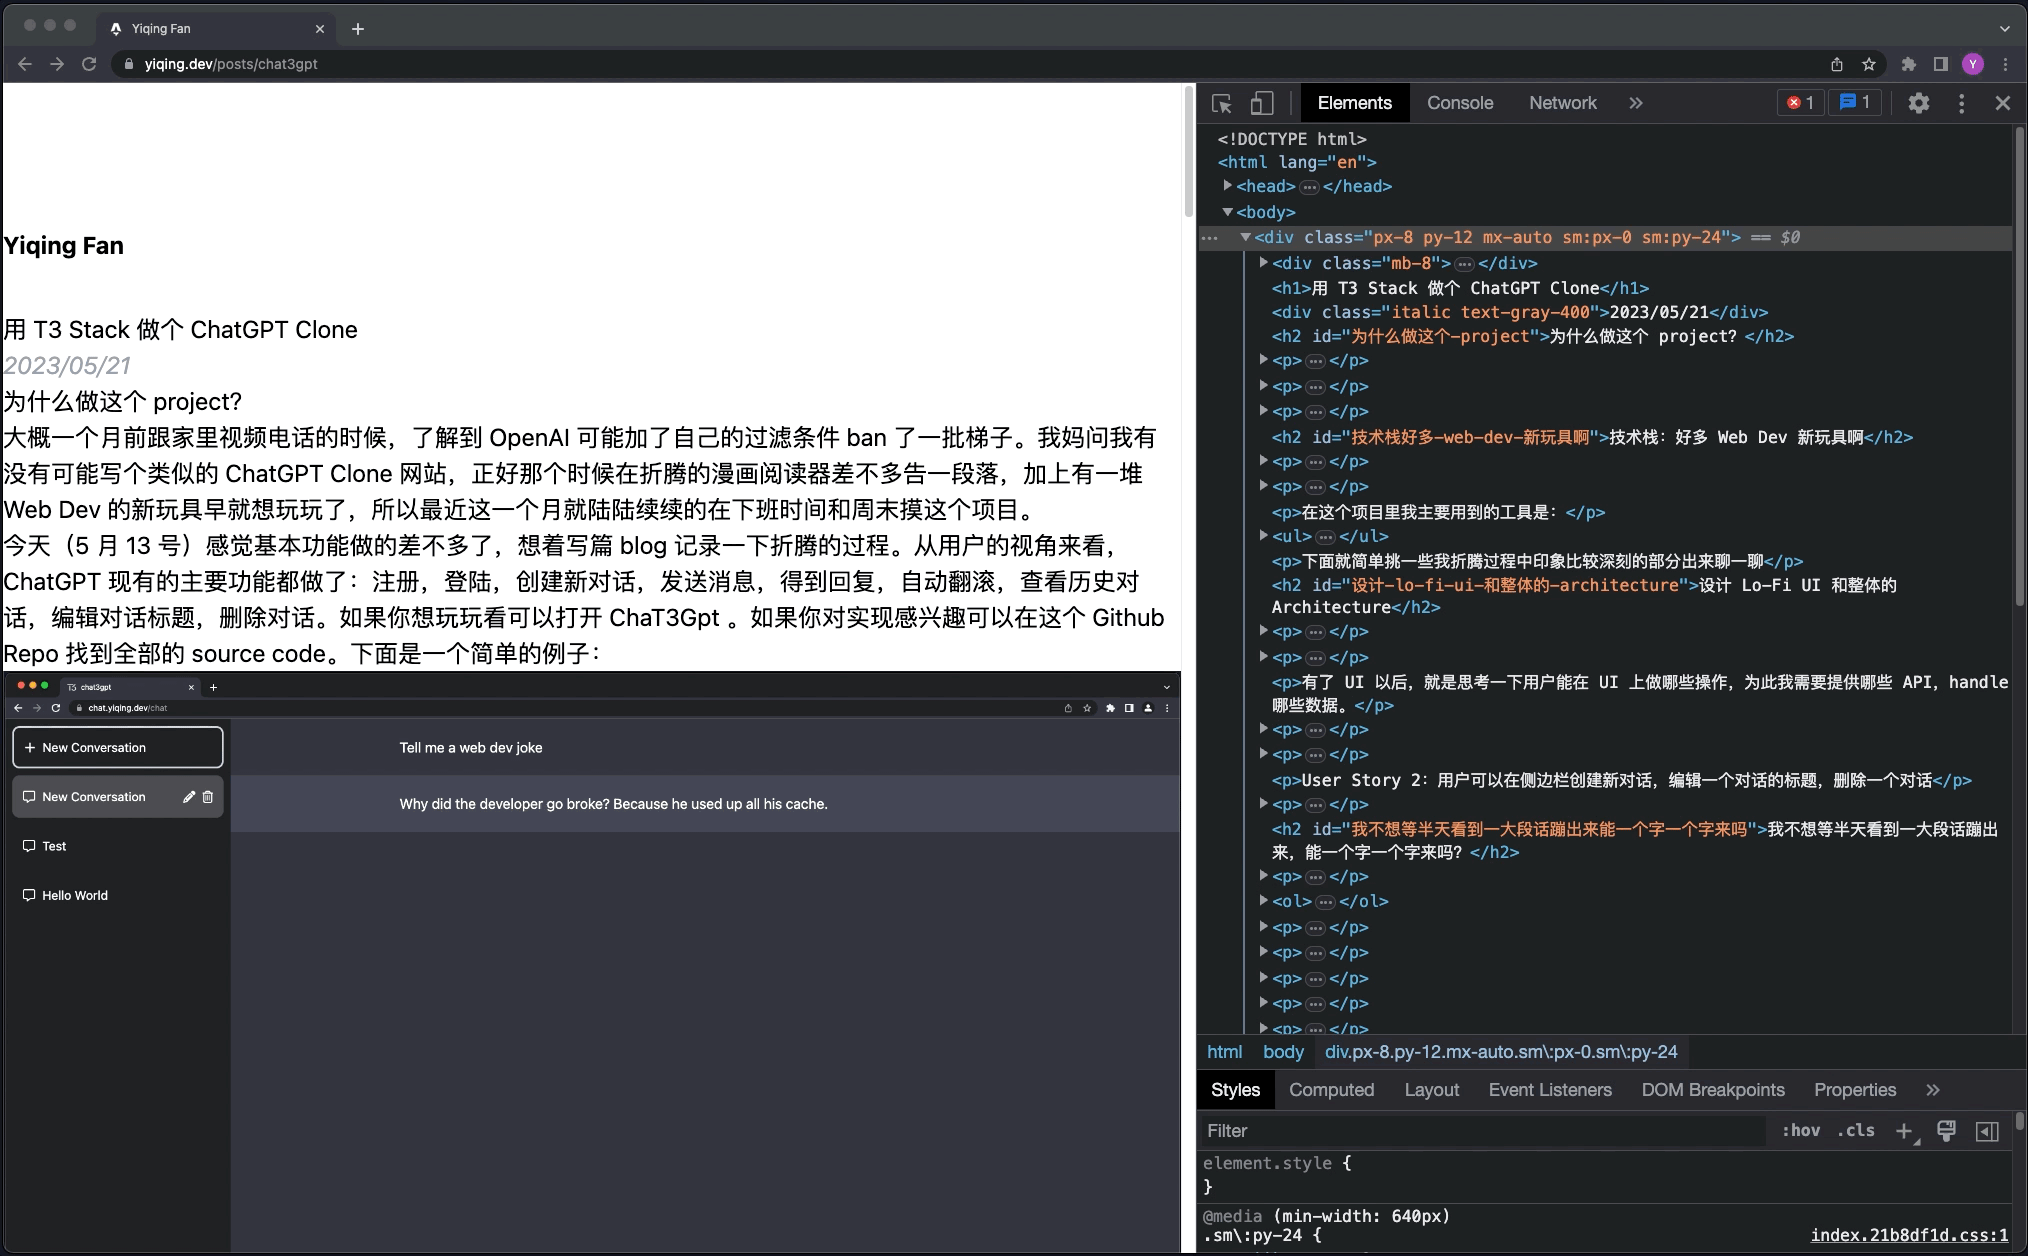Toggle the :hov element state button

(1800, 1131)
